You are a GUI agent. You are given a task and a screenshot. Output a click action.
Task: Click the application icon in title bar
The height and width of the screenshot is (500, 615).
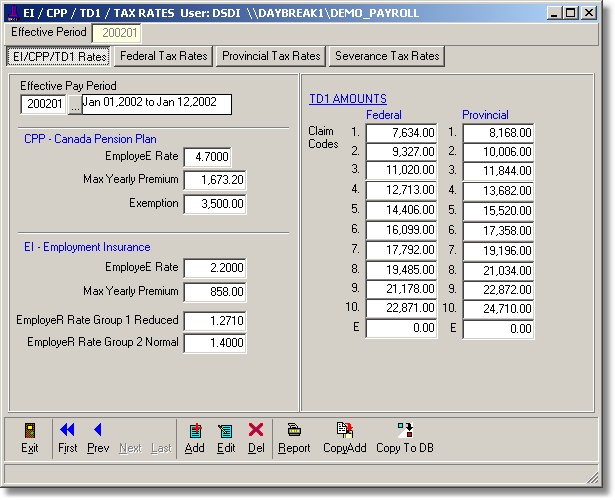pyautogui.click(x=14, y=13)
